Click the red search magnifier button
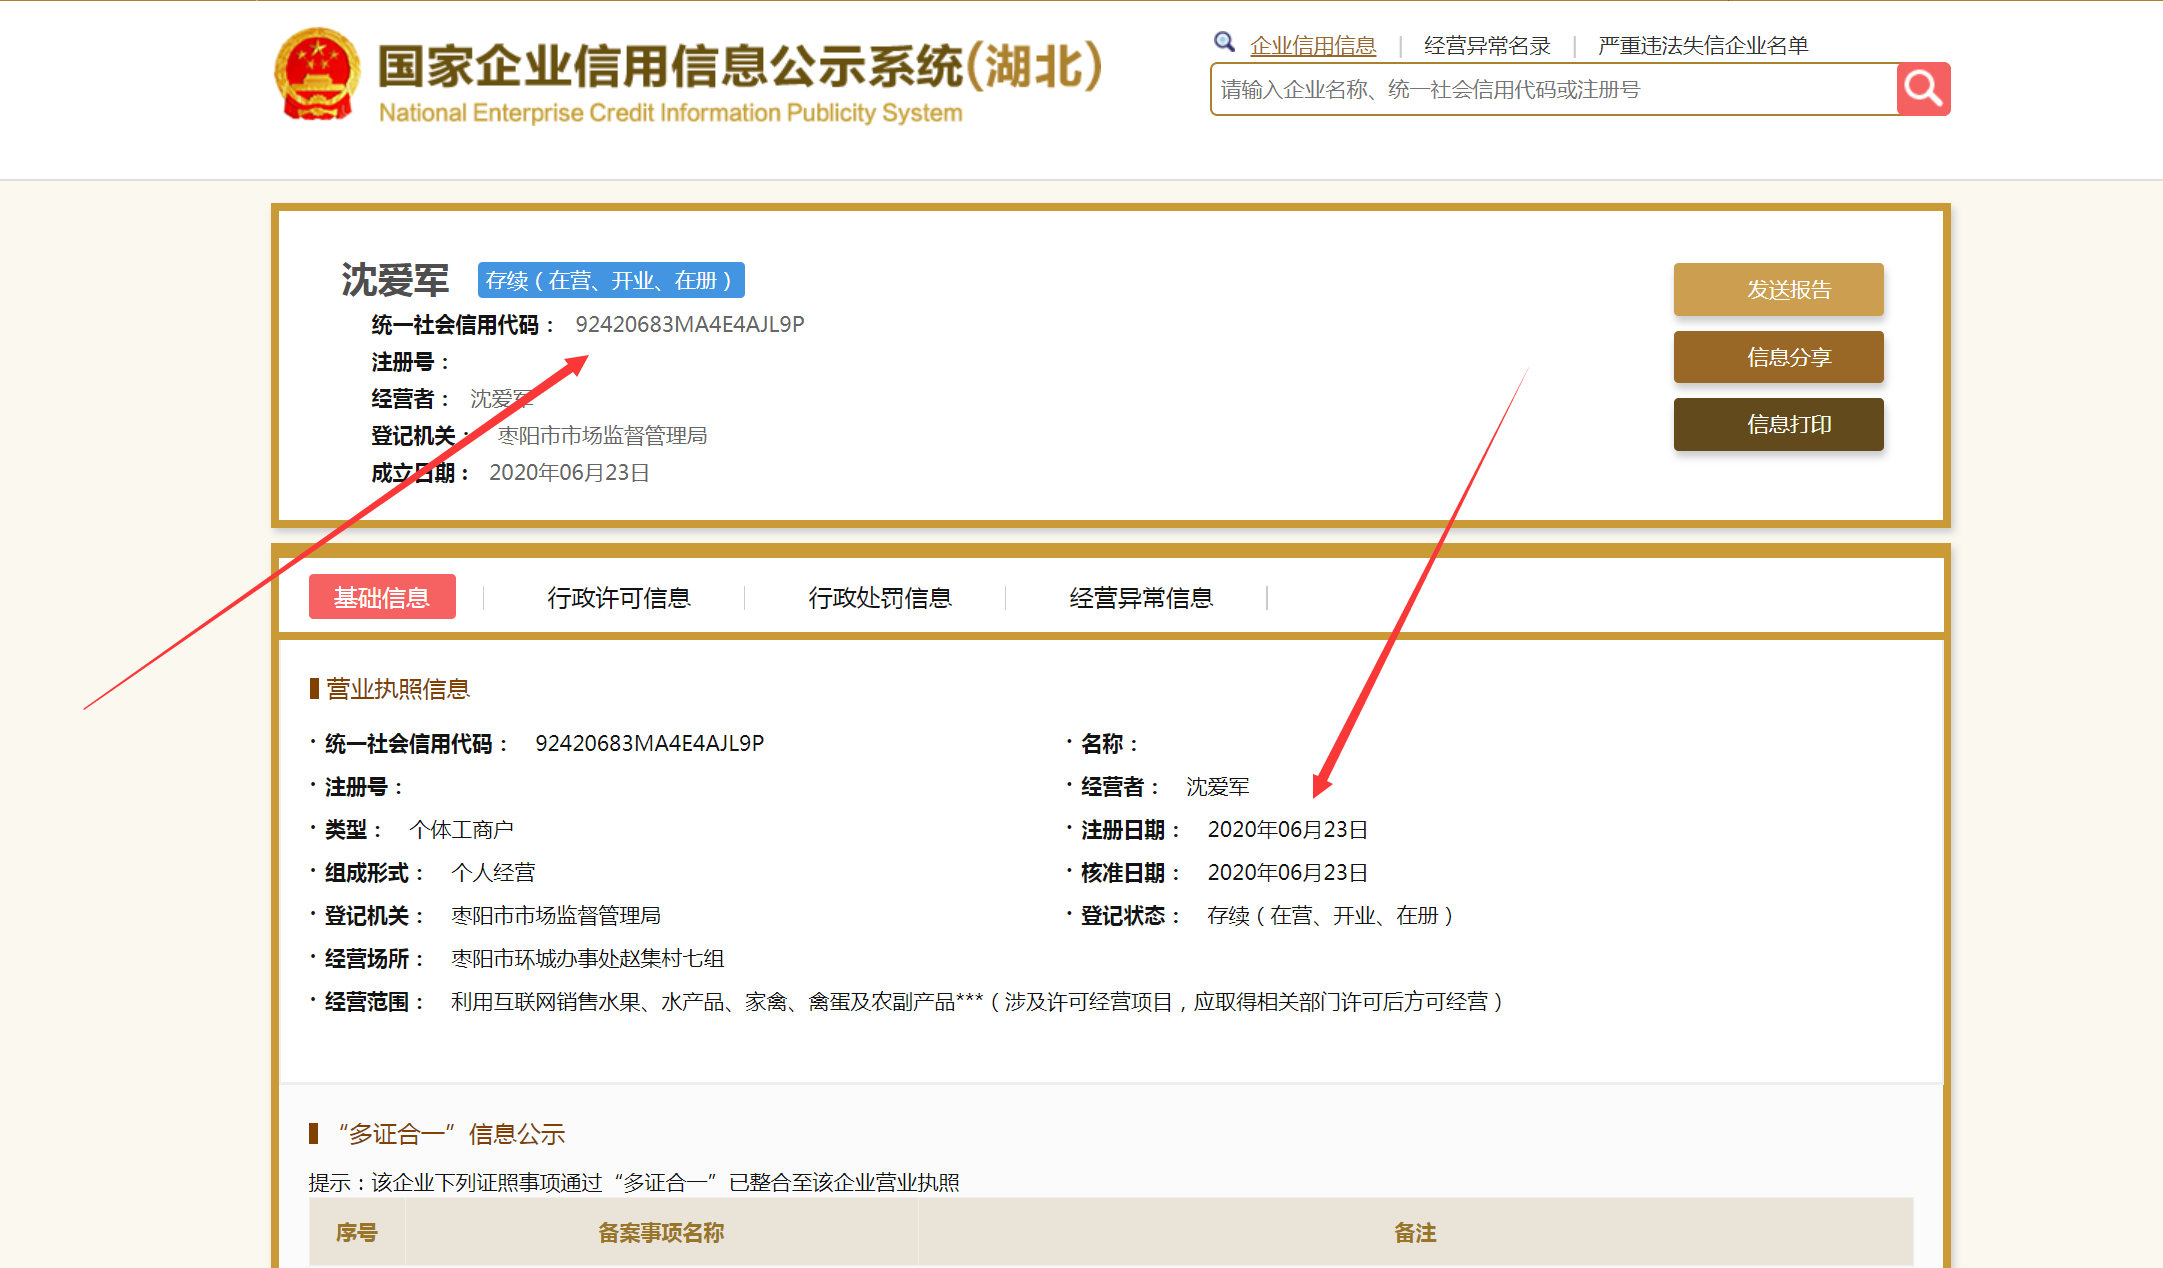Screen dimensions: 2163x1268 click(1922, 89)
